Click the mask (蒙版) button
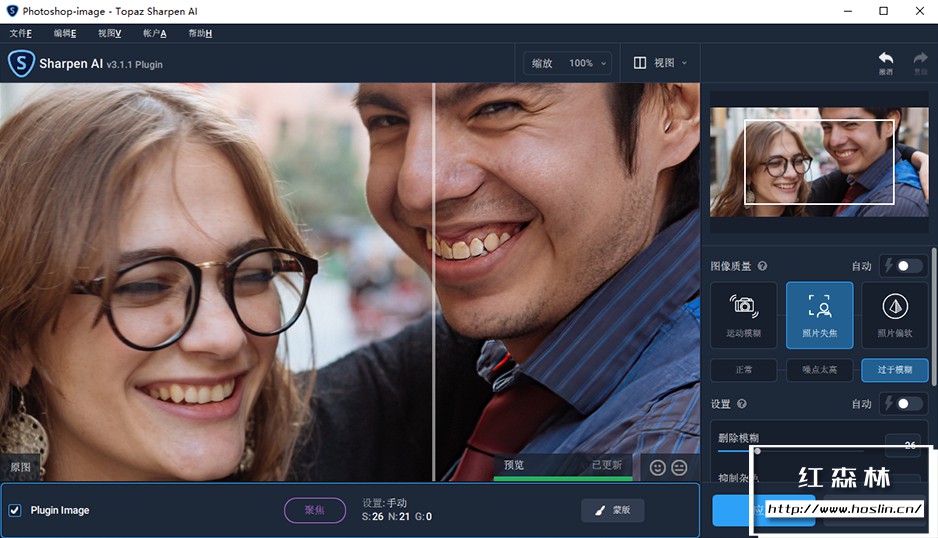 612,510
